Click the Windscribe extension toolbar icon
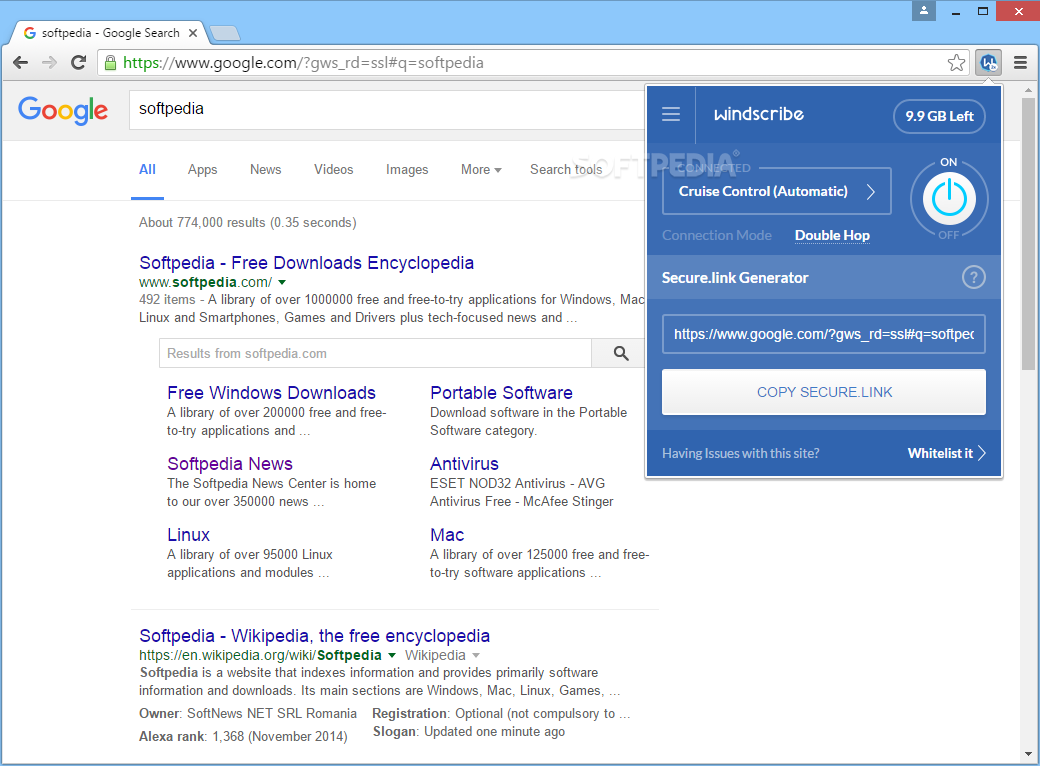The image size is (1040, 766). 988,63
